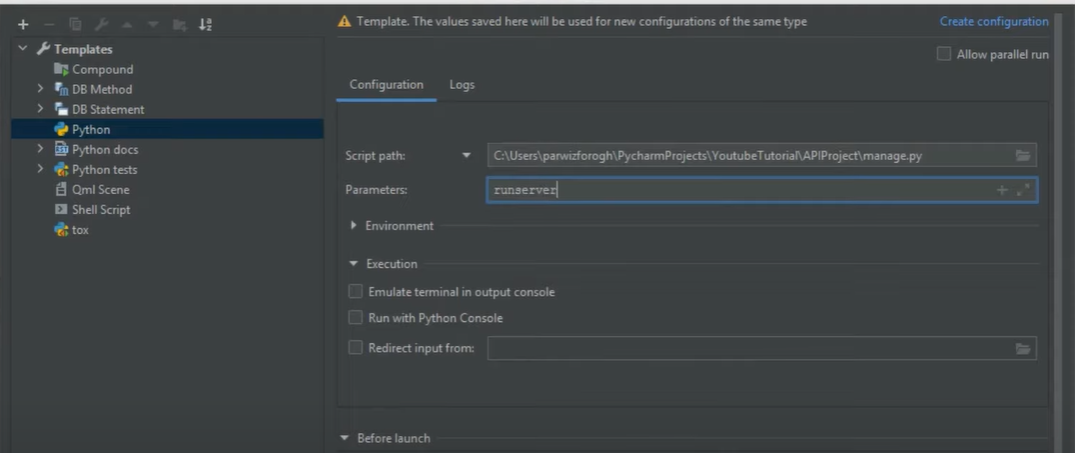
Task: Select the DB Statement template
Action: 108,109
